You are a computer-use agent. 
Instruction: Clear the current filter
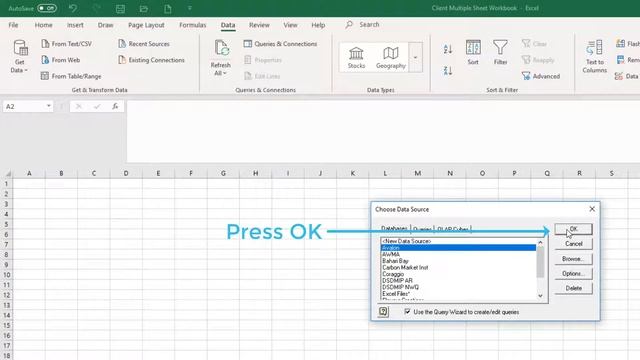coord(534,44)
